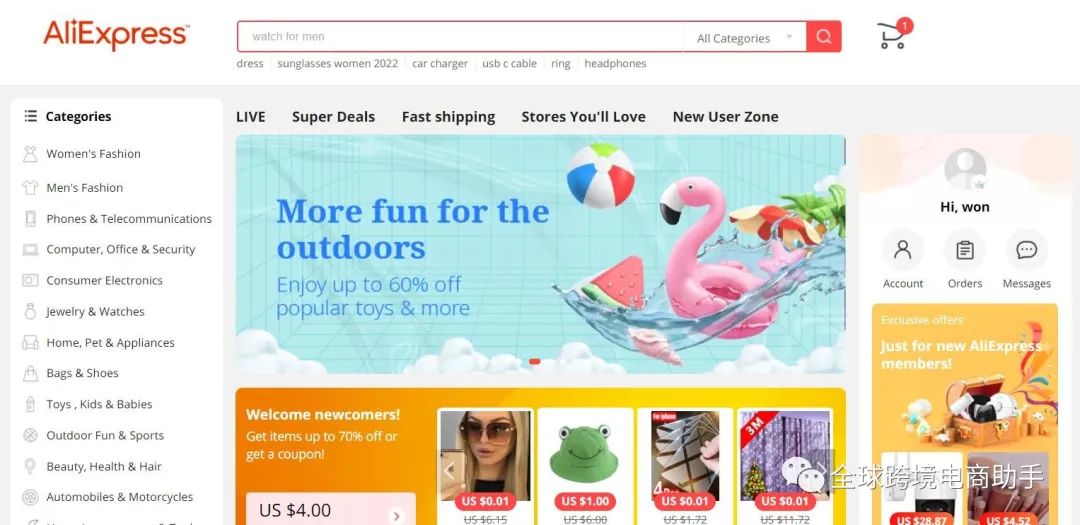Open the Super Deals tab
The image size is (1080, 525).
[x=333, y=117]
